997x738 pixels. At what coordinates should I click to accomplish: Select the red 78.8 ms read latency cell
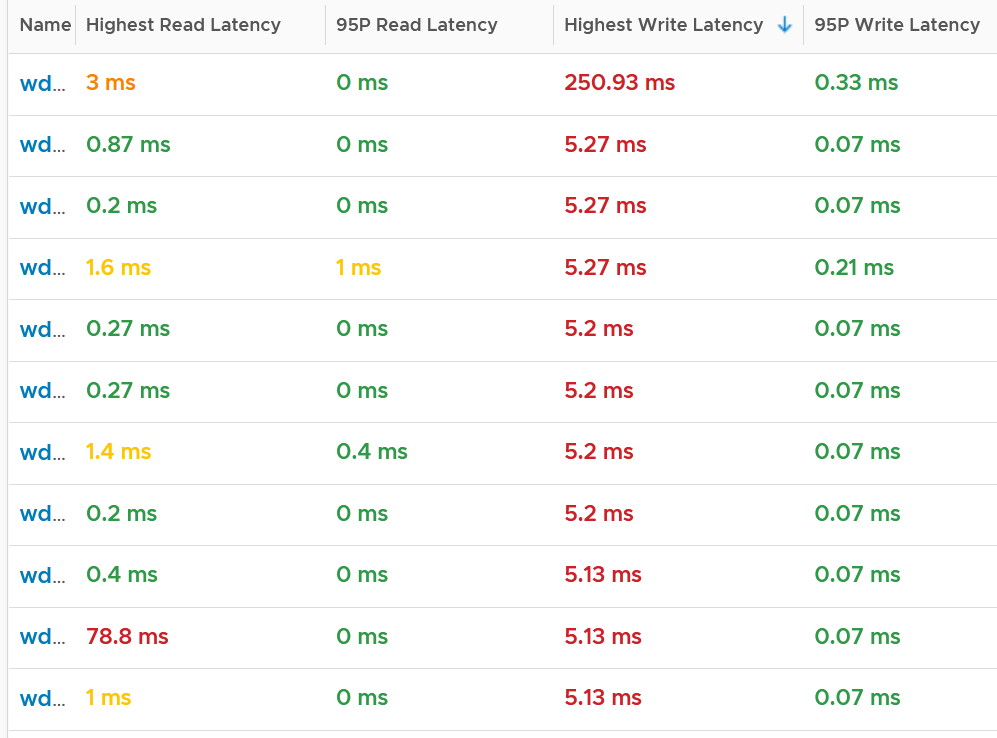127,636
